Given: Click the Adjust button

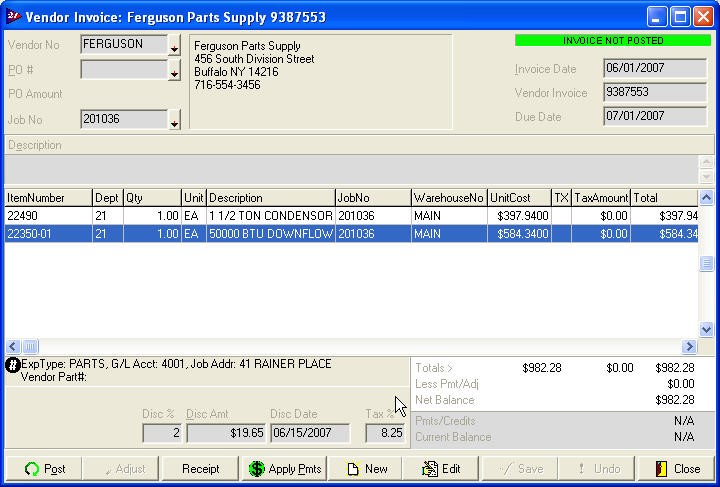Looking at the screenshot, I should point(121,469).
